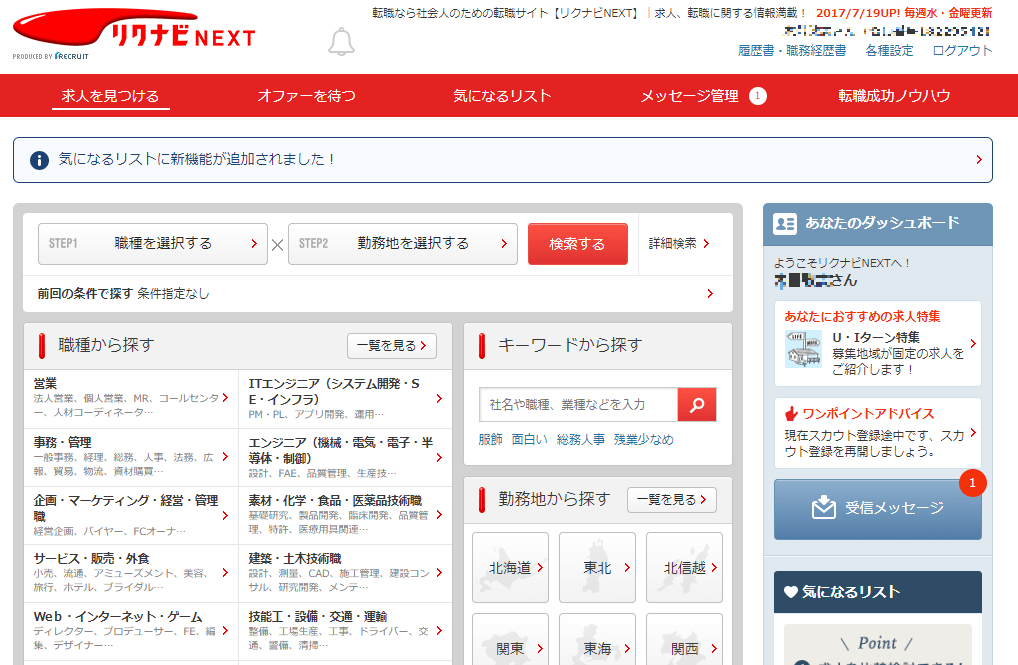Click the thumbs-up icon beside ワンポイントアドバイス
The height and width of the screenshot is (665, 1018).
(x=791, y=414)
